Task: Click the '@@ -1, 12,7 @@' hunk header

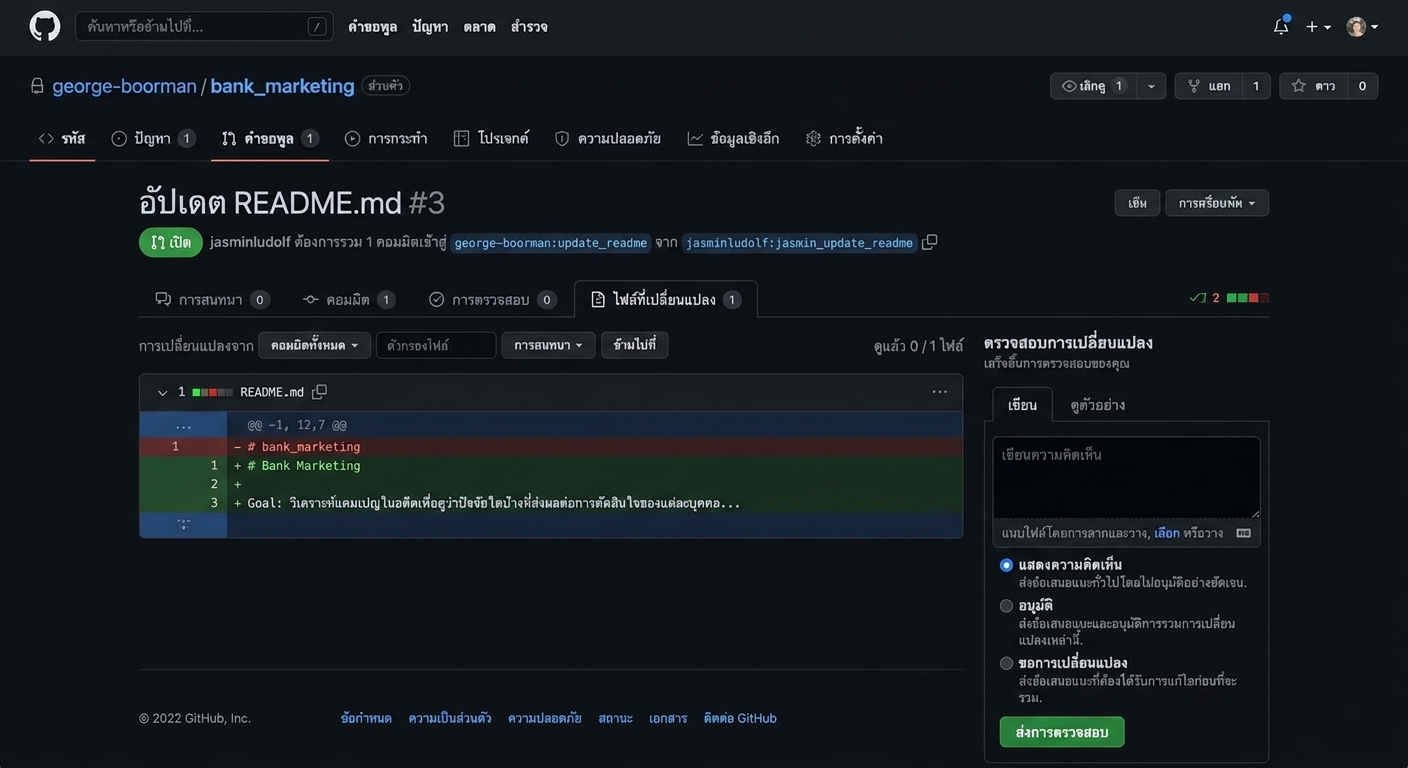Action: pos(297,425)
